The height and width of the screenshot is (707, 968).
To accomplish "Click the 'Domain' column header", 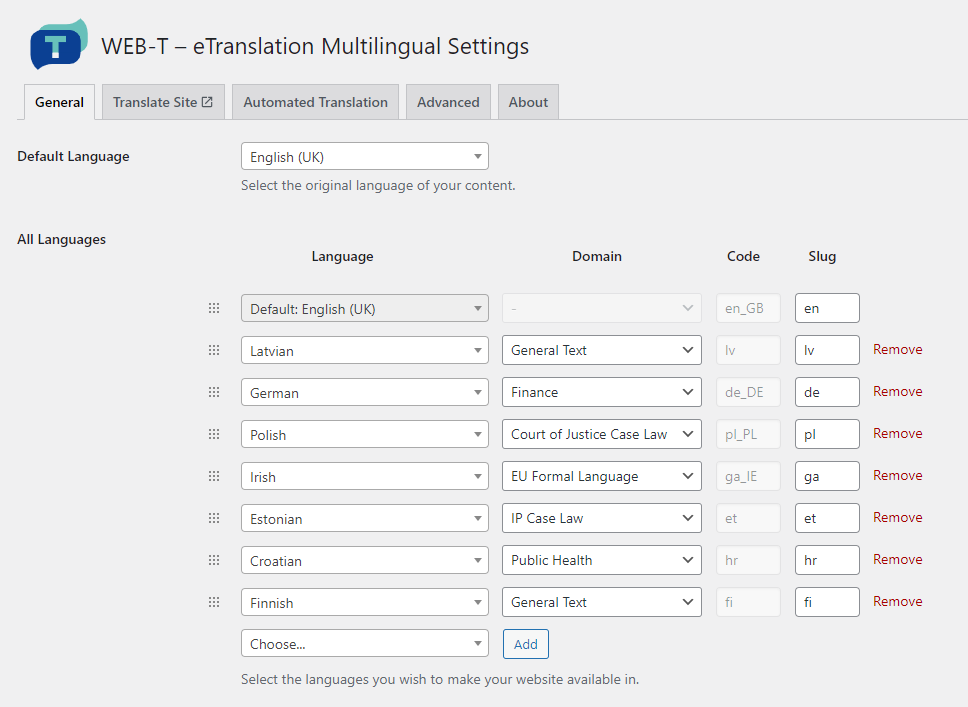I will click(596, 256).
